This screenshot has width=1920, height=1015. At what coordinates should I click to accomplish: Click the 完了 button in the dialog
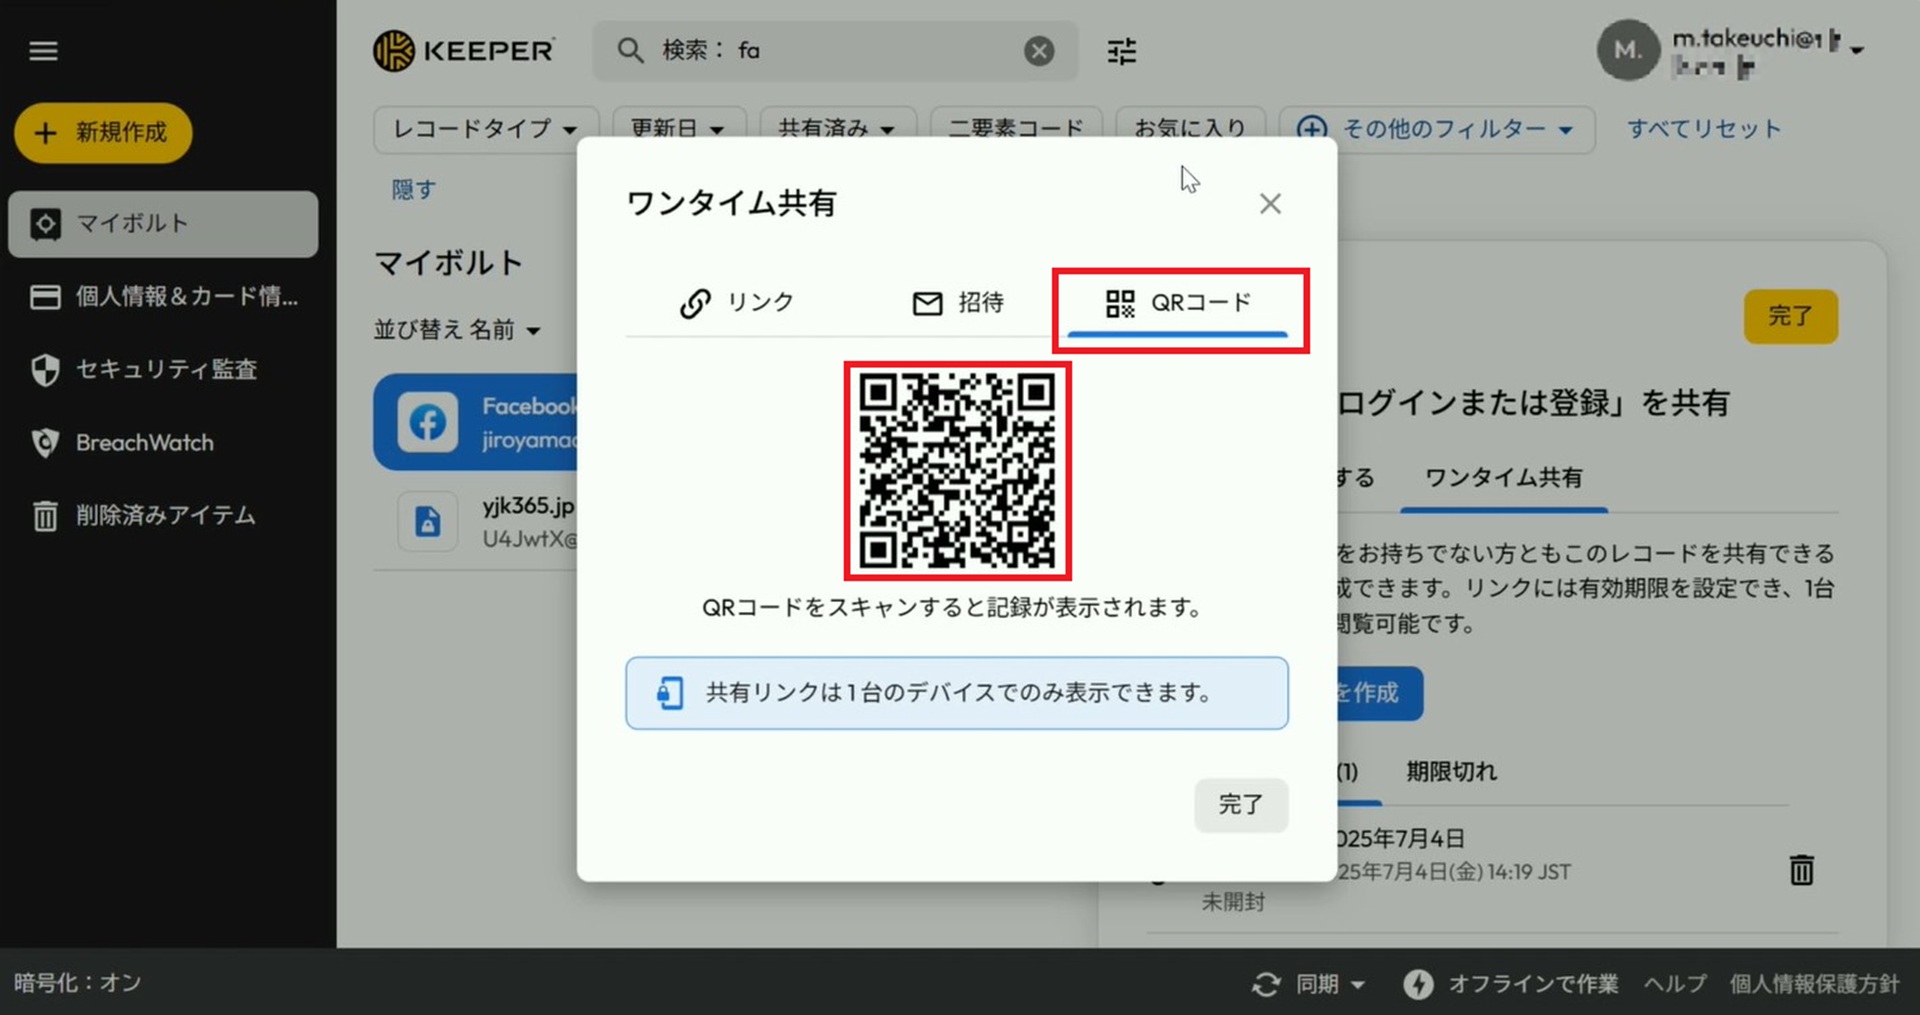tap(1240, 804)
